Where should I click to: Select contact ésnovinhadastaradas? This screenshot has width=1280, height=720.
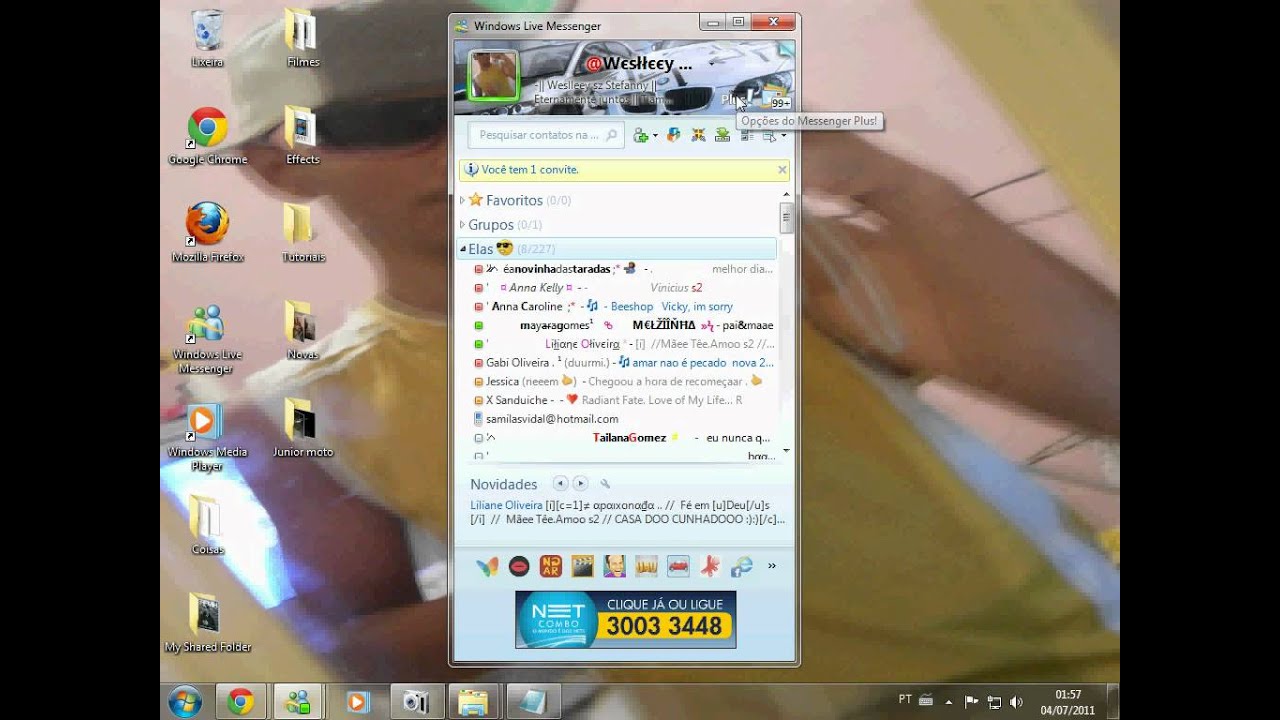622,269
